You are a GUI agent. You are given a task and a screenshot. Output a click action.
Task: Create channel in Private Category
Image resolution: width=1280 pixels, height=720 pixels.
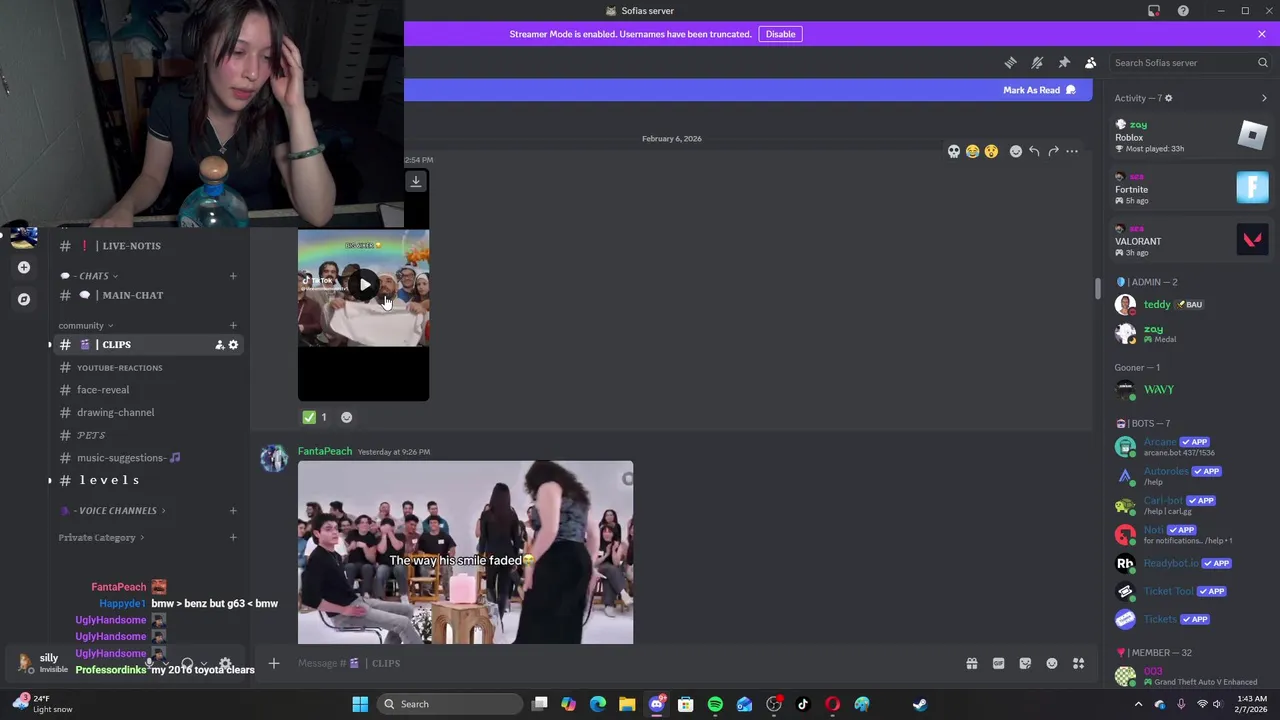(233, 538)
